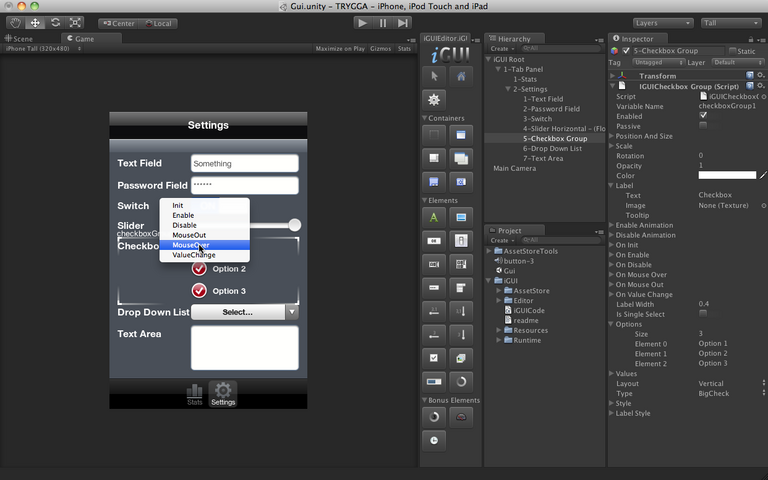Add a Label element (A icon)
Viewport: 768px width, 480px height.
434,216
